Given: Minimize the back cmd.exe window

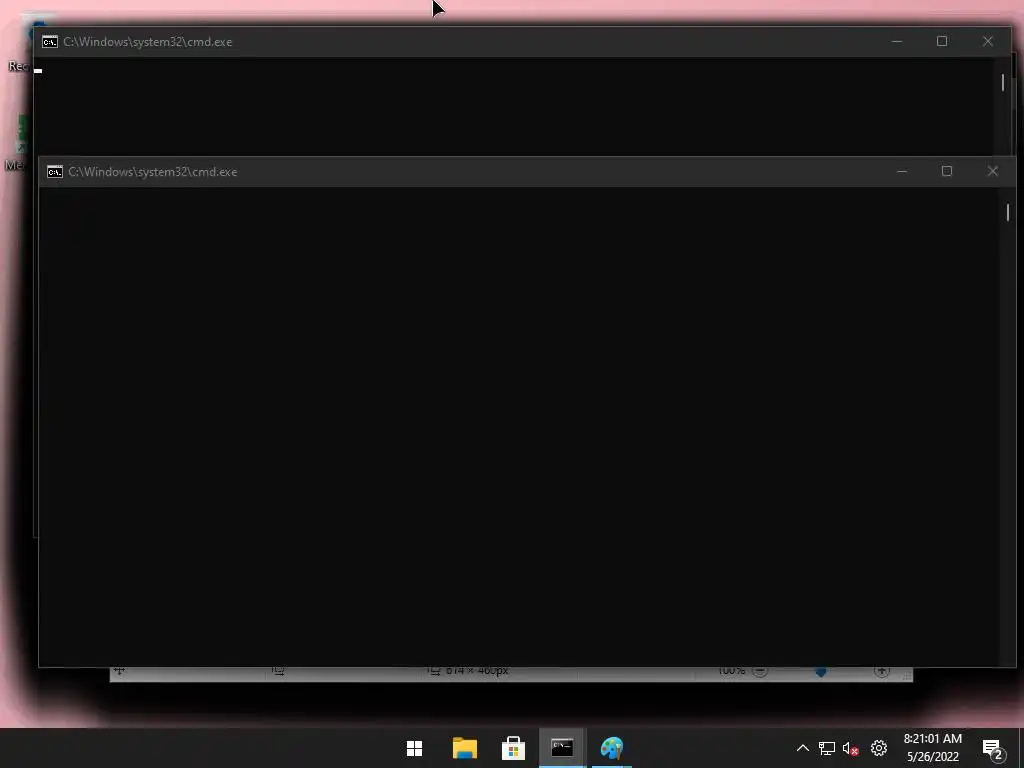Looking at the screenshot, I should pyautogui.click(x=897, y=41).
